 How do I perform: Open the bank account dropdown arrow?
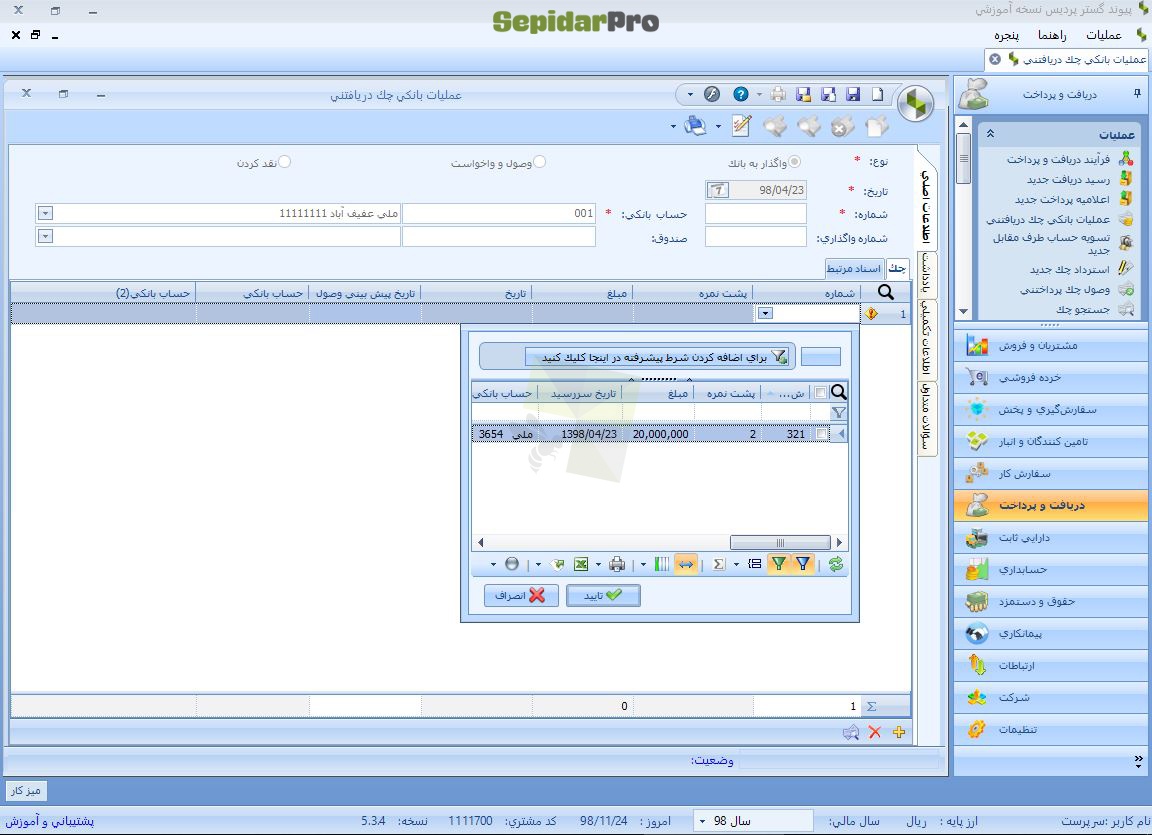click(x=45, y=214)
